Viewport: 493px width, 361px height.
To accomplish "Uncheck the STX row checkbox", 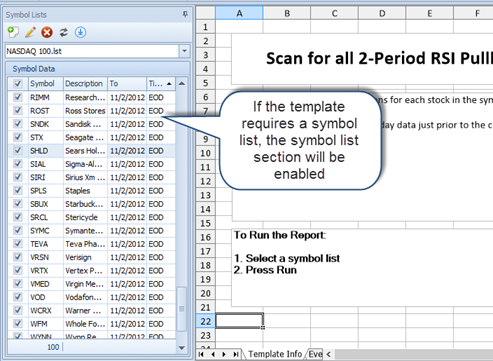I will coord(18,137).
